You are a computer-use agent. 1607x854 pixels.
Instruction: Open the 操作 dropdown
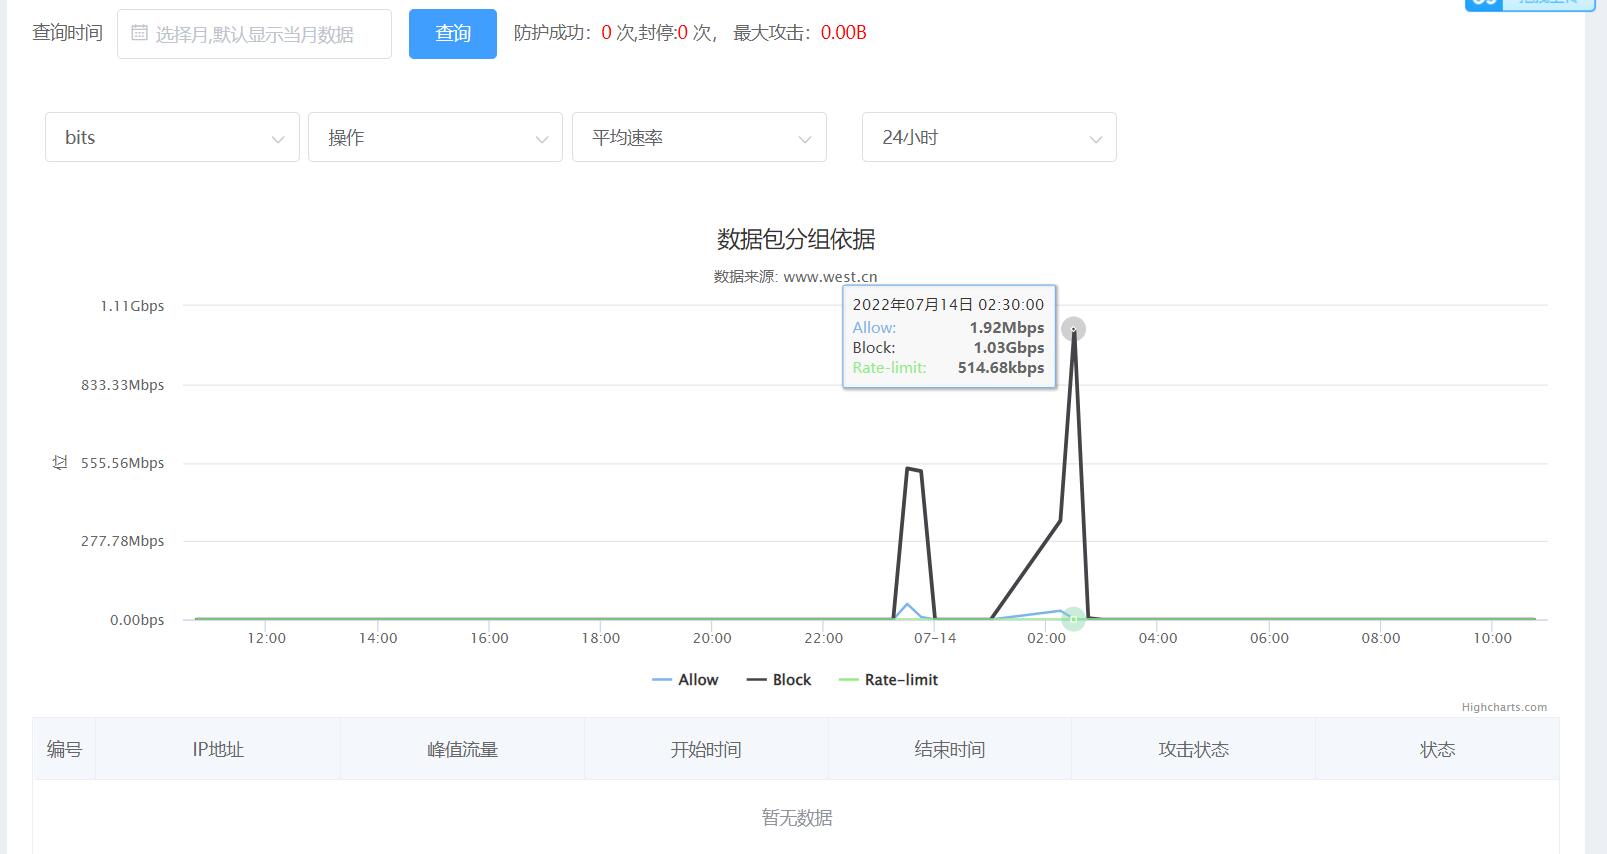435,138
